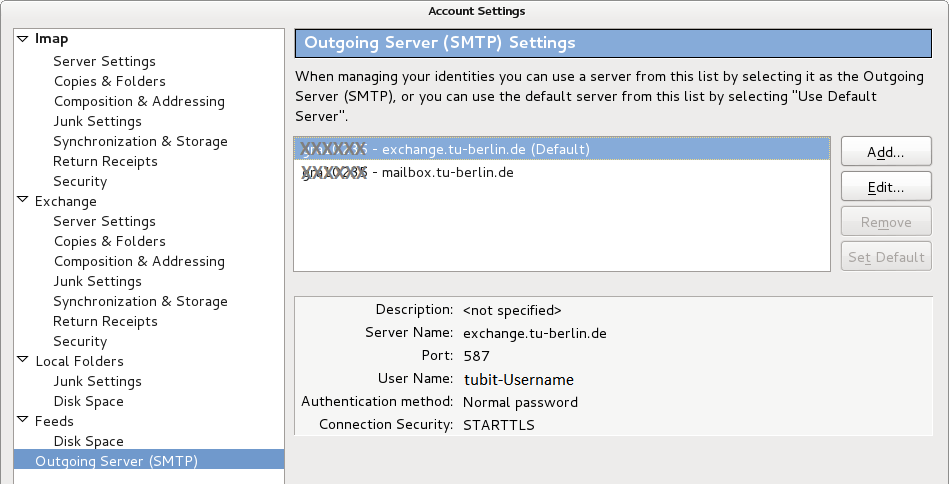Viewport: 949px width, 484px height.
Task: Open Security settings under Imap
Action: pos(80,181)
